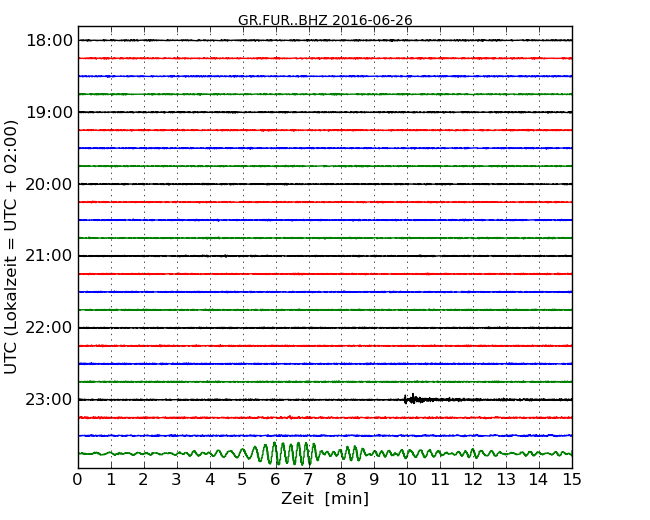
Task: Click the small bump on the red trace below 23:00
Action: 290,417
